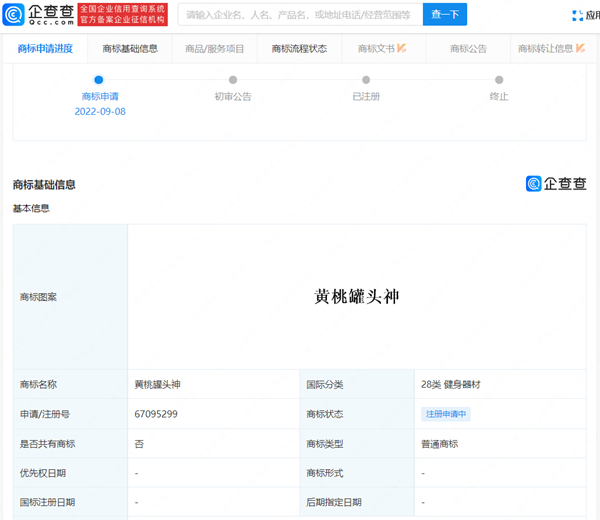Click the 企查查 logo beside 商标基础信息
The image size is (600, 520).
pyautogui.click(x=556, y=184)
